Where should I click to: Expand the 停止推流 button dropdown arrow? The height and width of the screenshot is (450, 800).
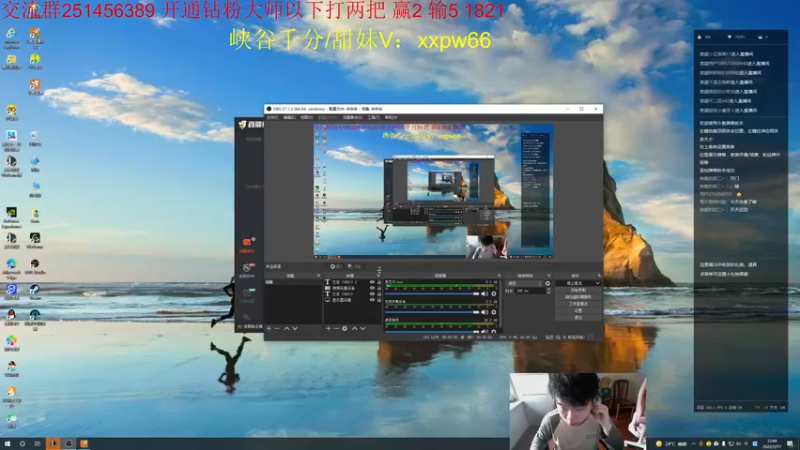(x=597, y=283)
